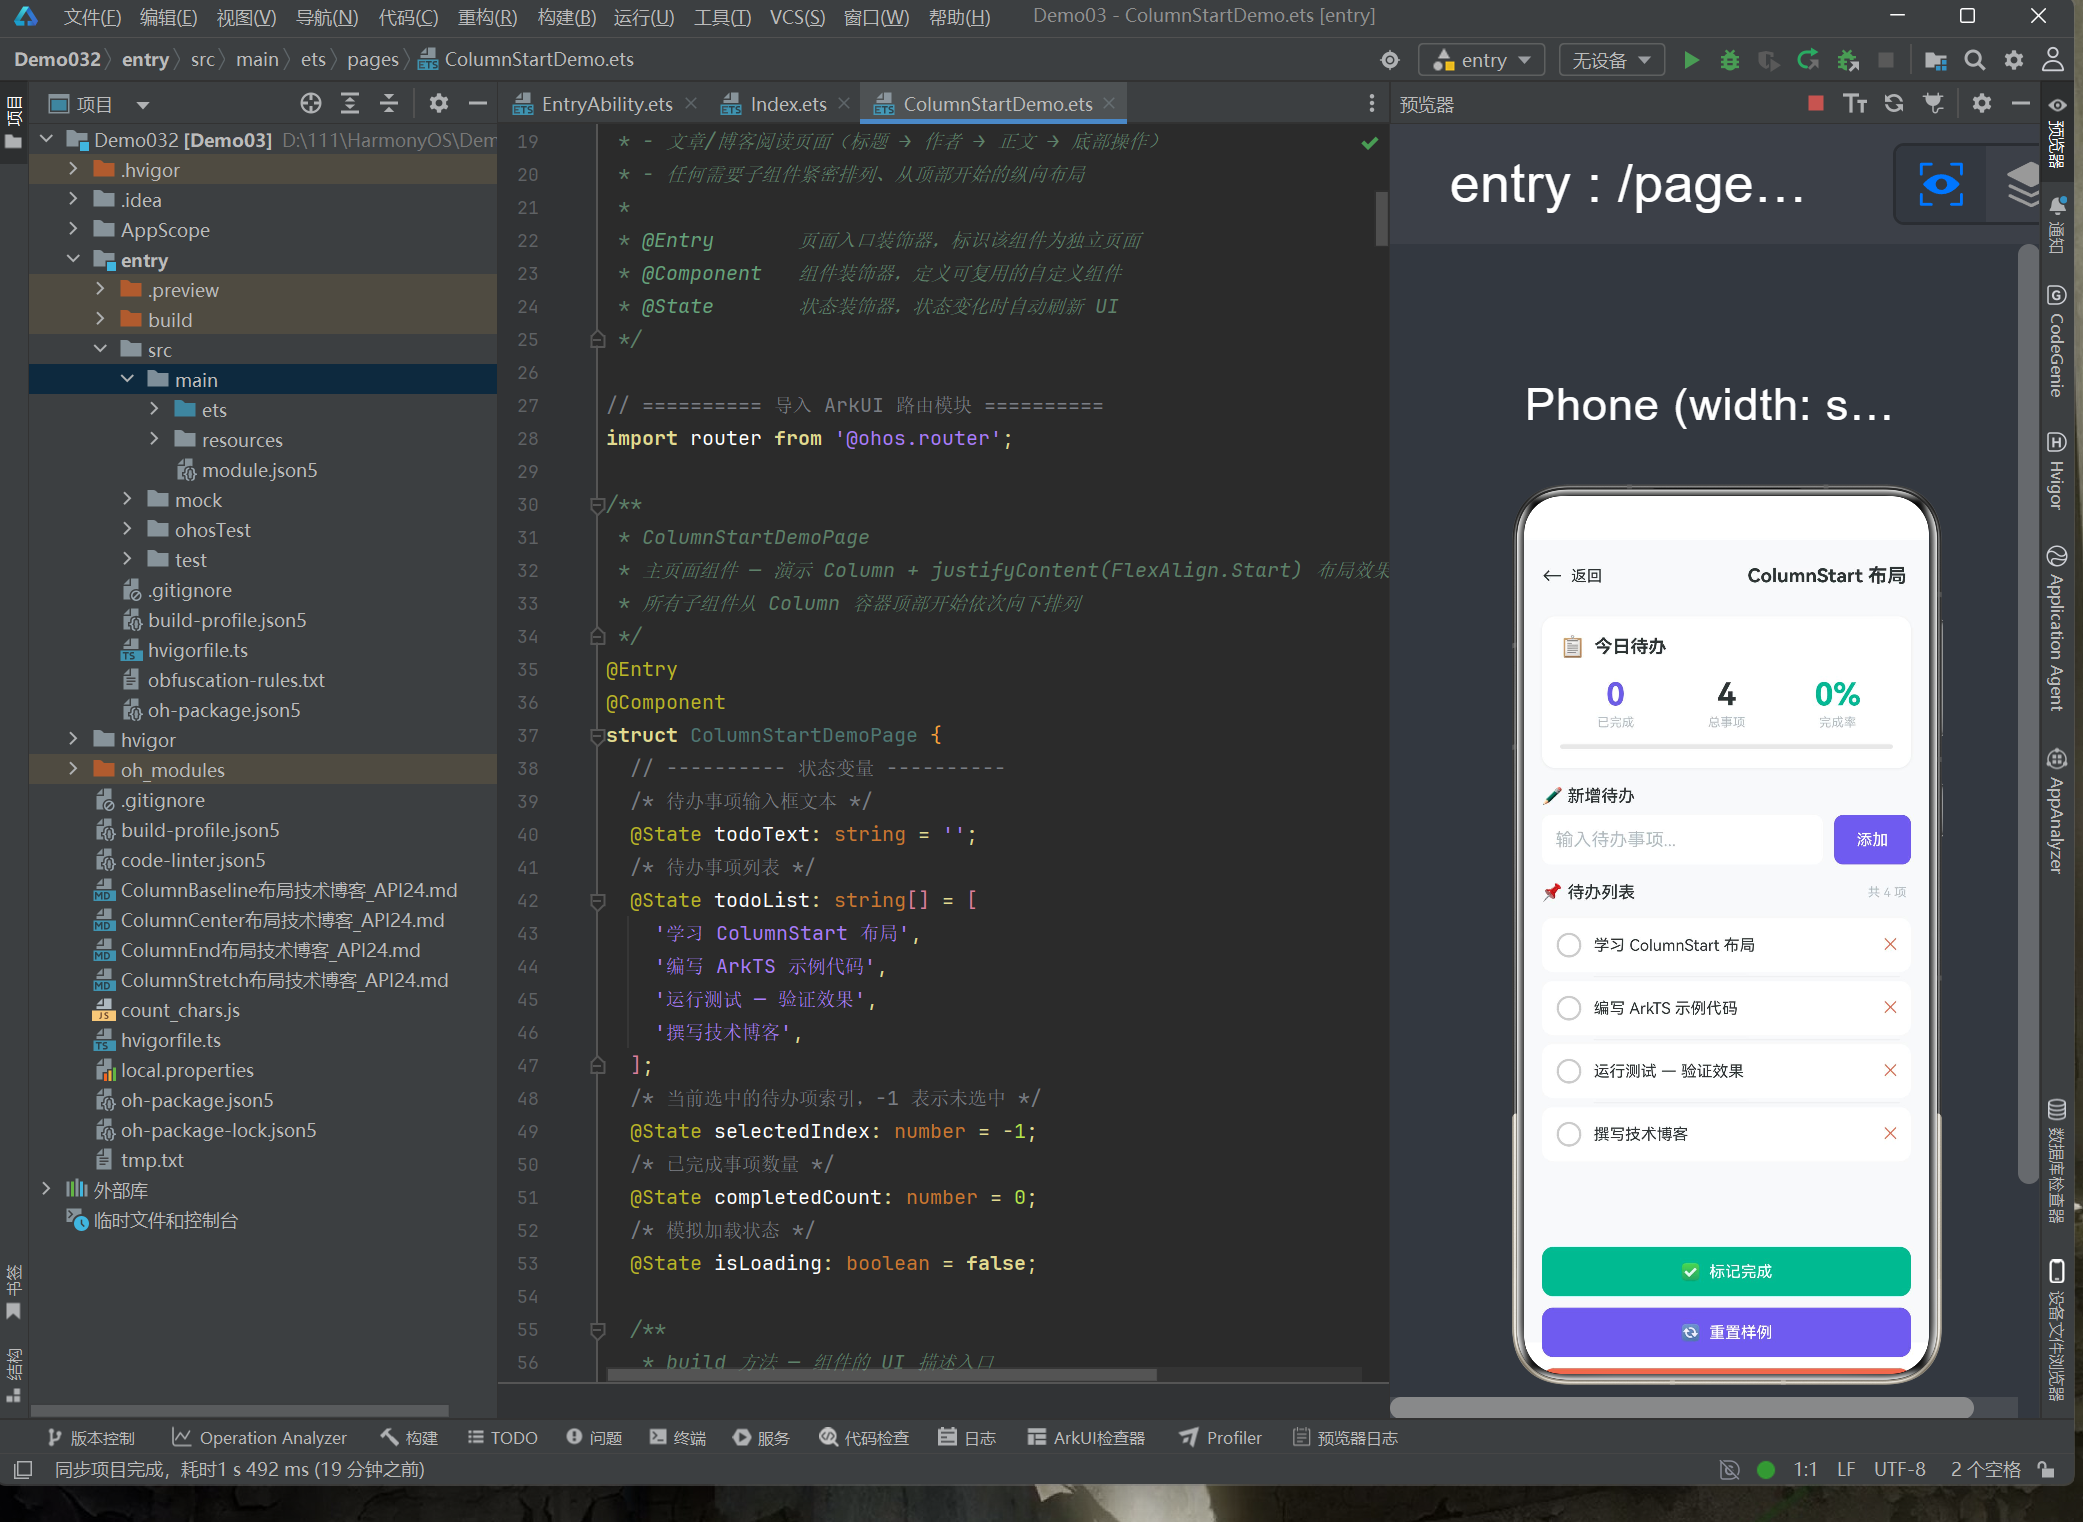Toggle the inspector eye icon in previewer
This screenshot has height=1522, width=2083.
tap(1941, 185)
